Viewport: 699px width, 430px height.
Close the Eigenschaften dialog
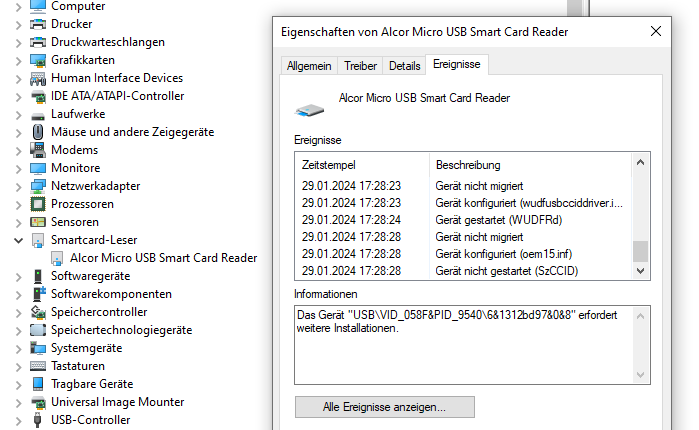pyautogui.click(x=656, y=31)
